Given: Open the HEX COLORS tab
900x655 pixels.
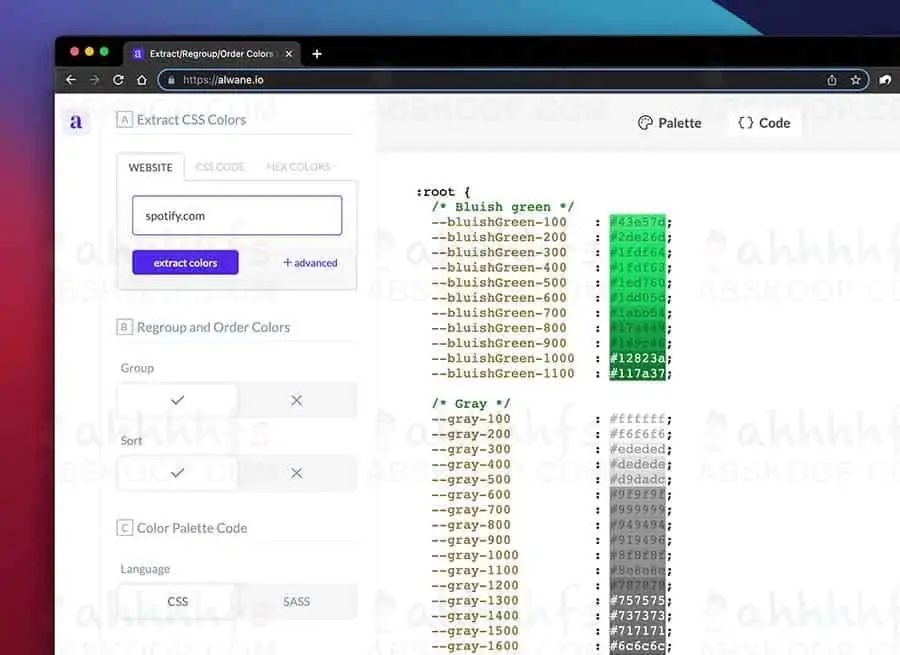Looking at the screenshot, I should pyautogui.click(x=298, y=167).
